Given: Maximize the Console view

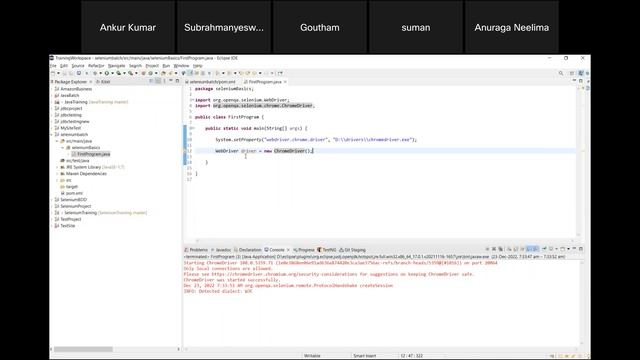Looking at the screenshot, I should point(581,249).
